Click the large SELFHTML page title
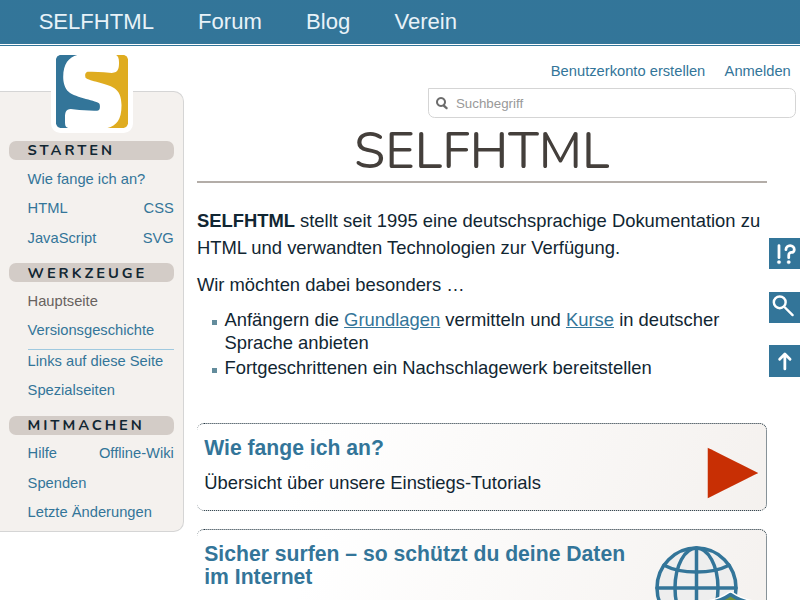Screen dimensions: 800x600 click(x=482, y=150)
